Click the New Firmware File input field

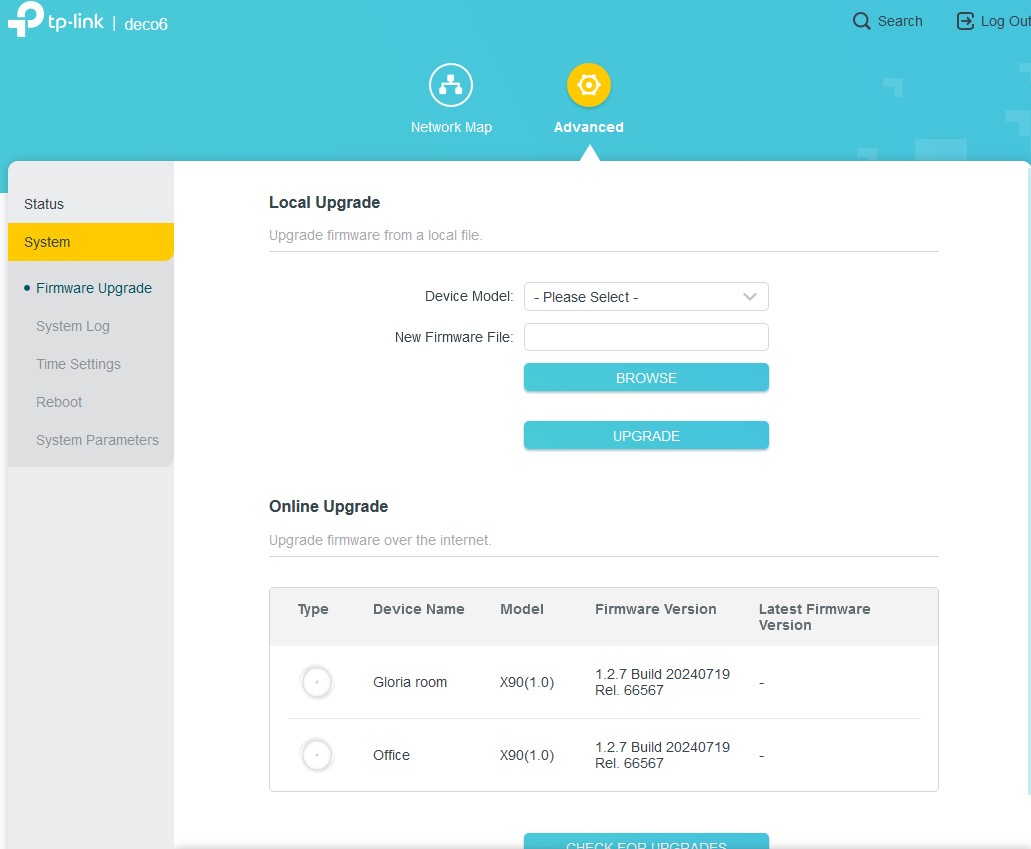[646, 337]
